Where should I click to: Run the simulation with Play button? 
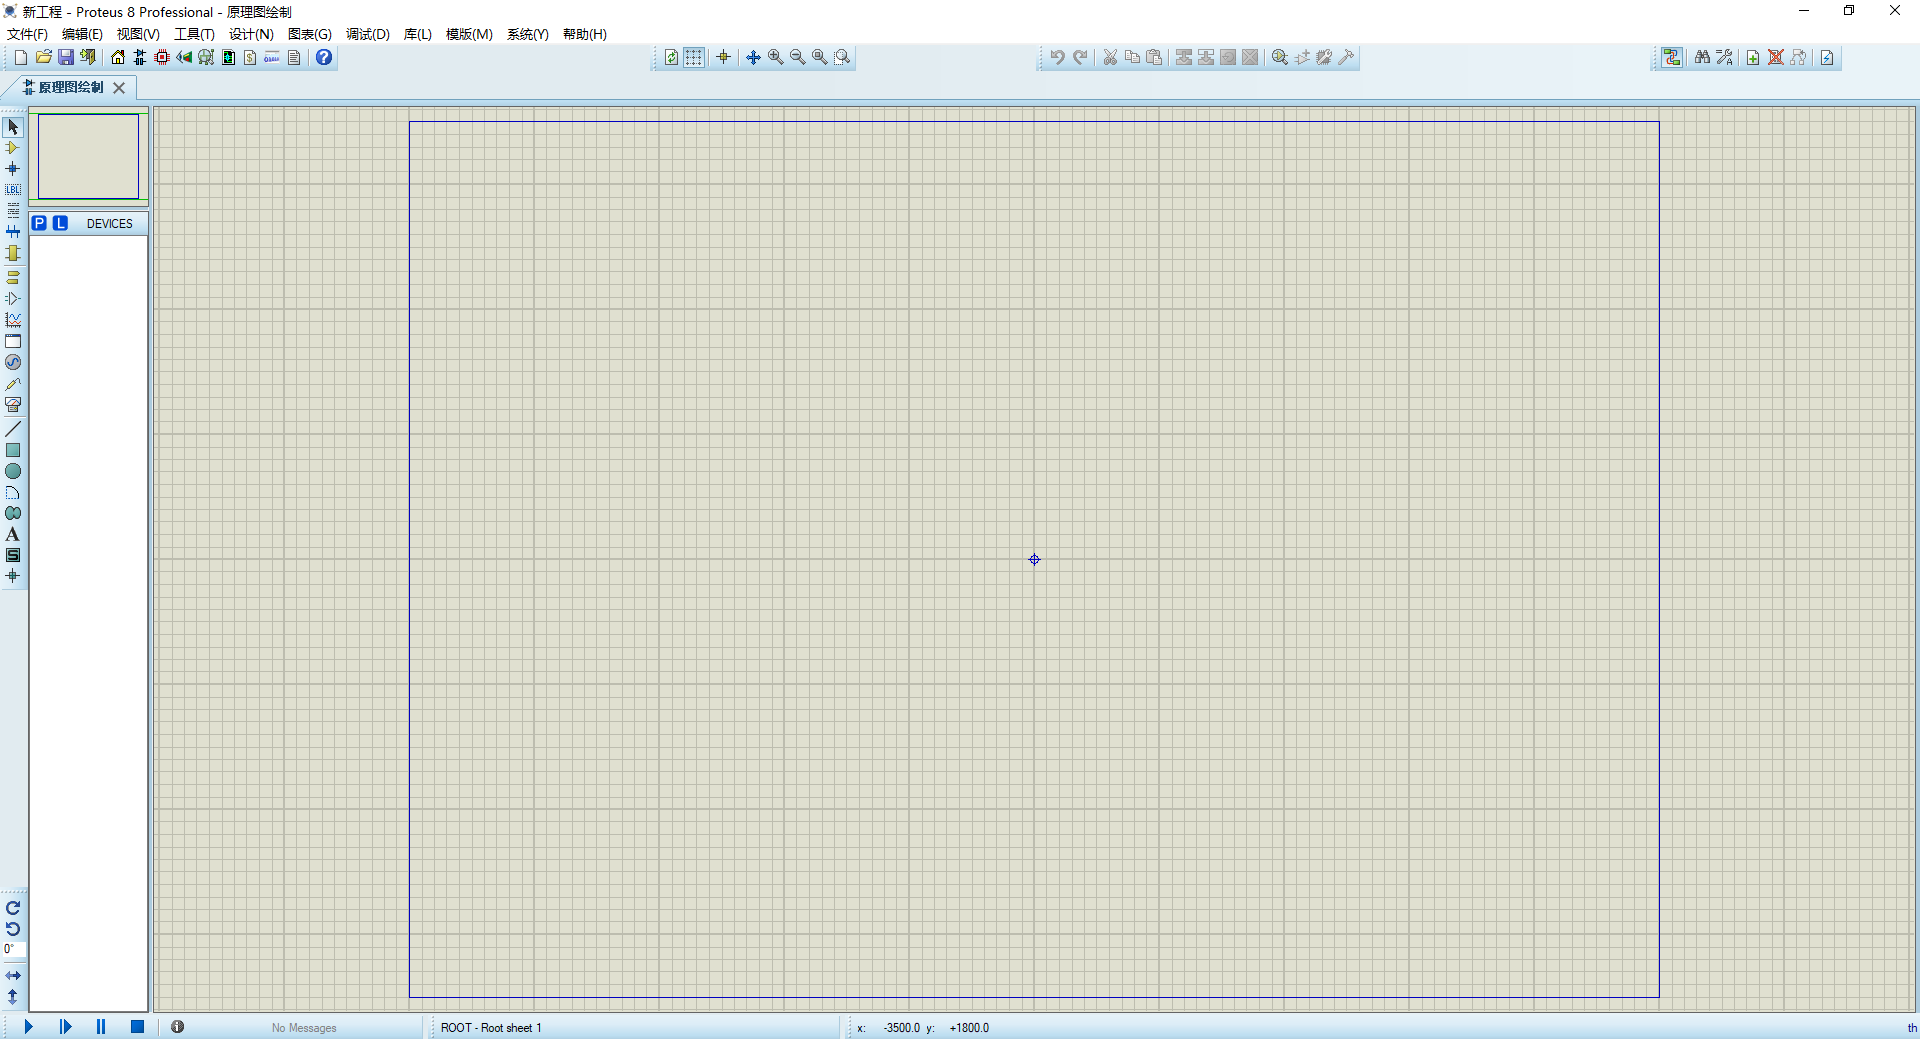pos(29,1026)
